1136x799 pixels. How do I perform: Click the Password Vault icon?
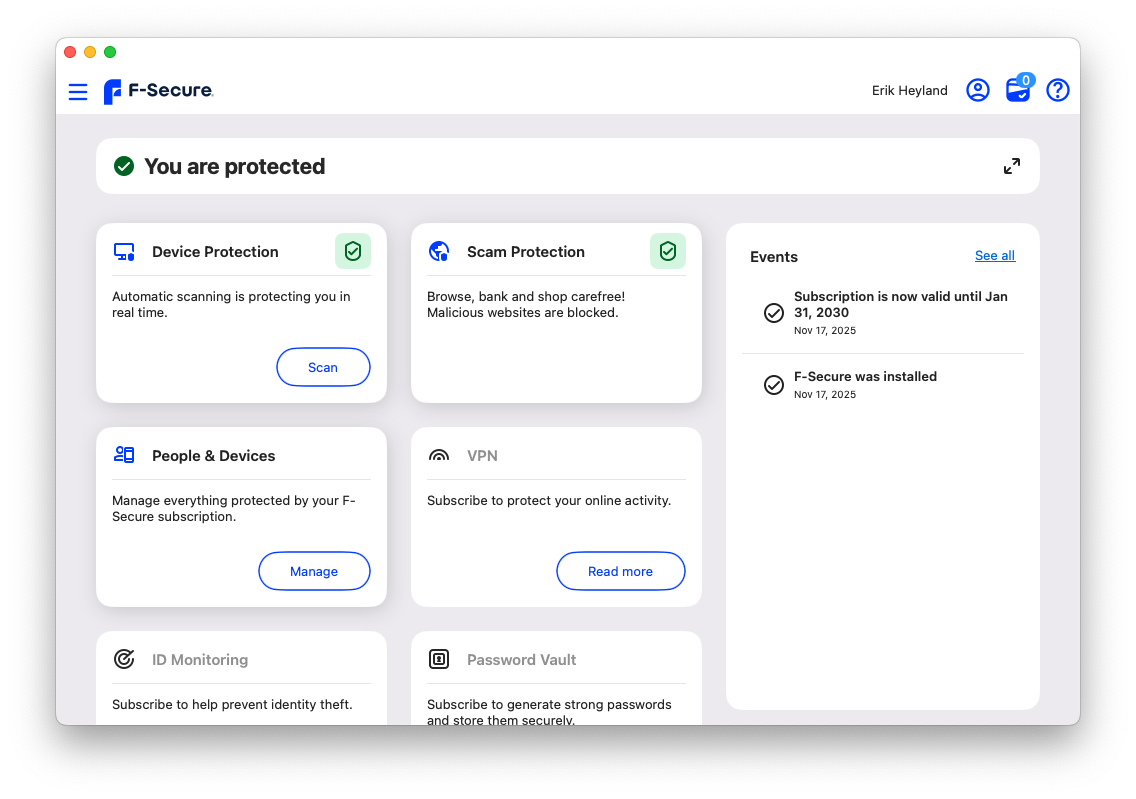tap(439, 659)
